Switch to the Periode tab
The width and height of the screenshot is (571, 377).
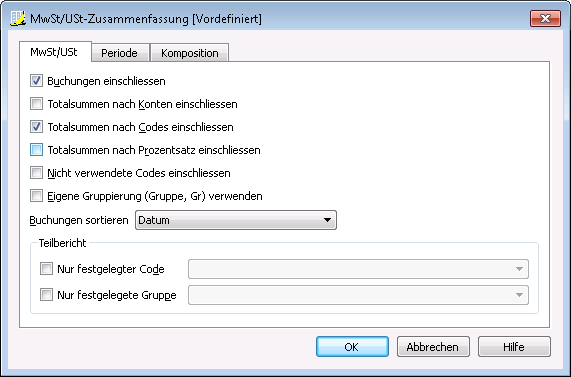pyautogui.click(x=120, y=53)
